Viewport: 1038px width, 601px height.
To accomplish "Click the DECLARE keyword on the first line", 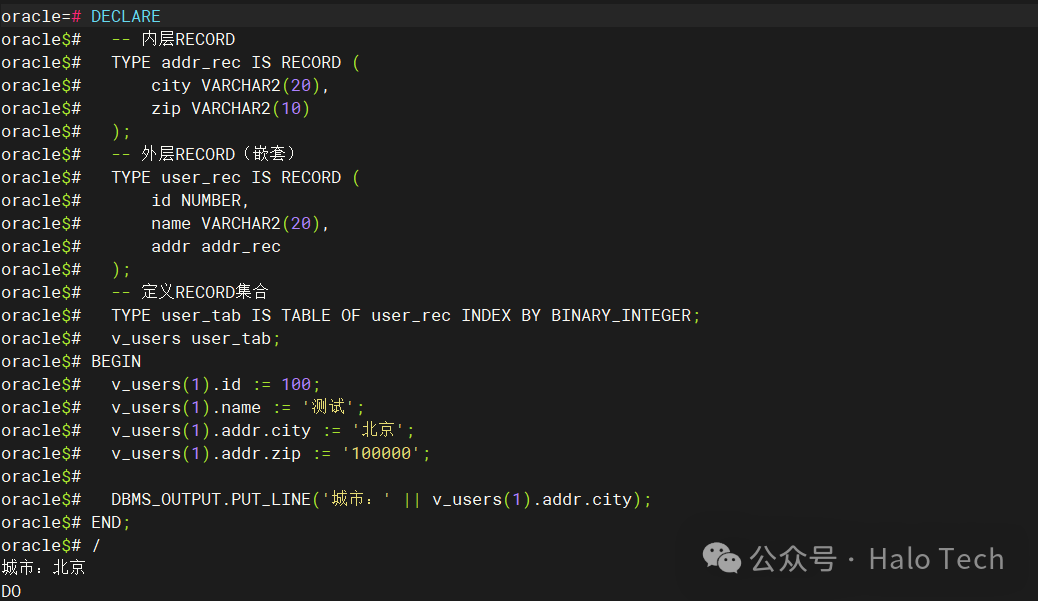I will pyautogui.click(x=126, y=16).
